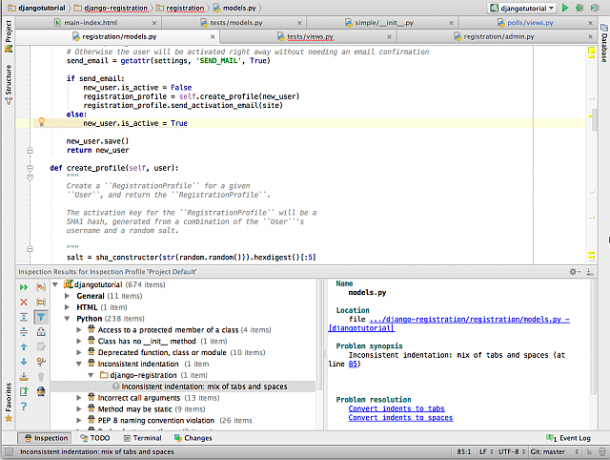Switch to polls/views.py tab
This screenshot has width=610, height=460.
(529, 23)
